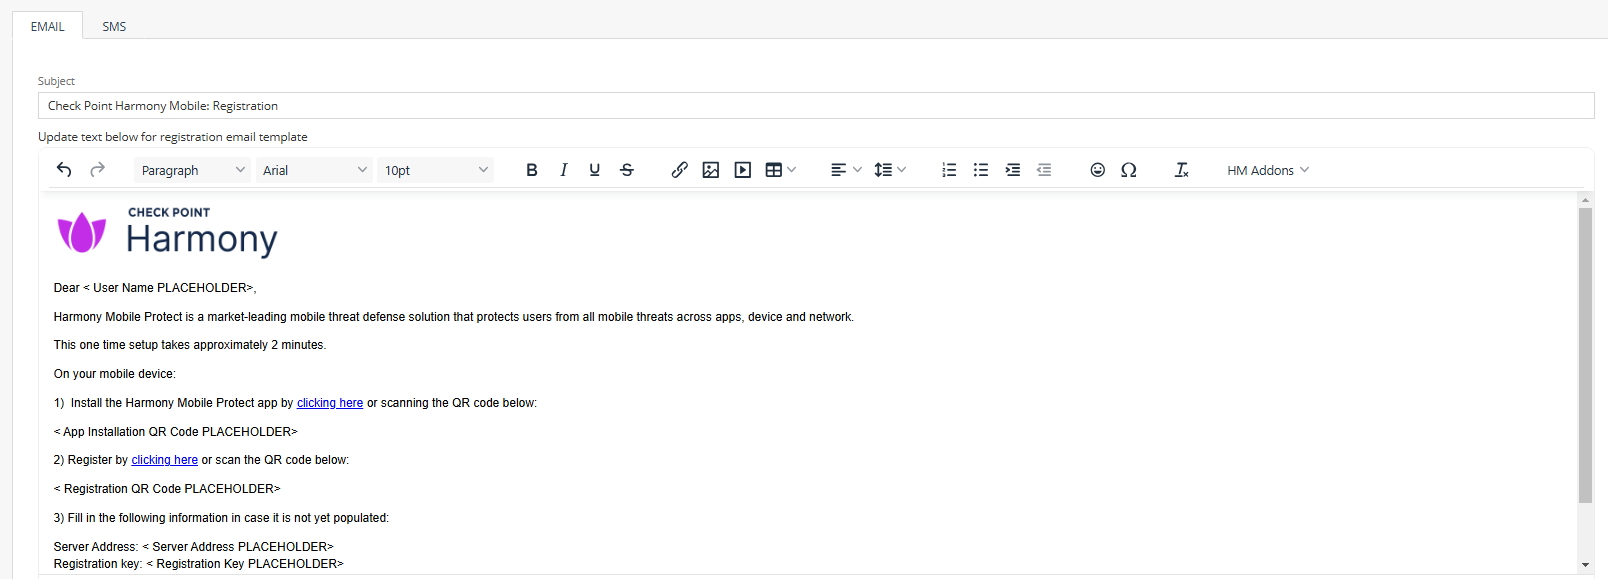Open the Paragraph style dropdown
Image resolution: width=1608 pixels, height=579 pixels.
(192, 170)
